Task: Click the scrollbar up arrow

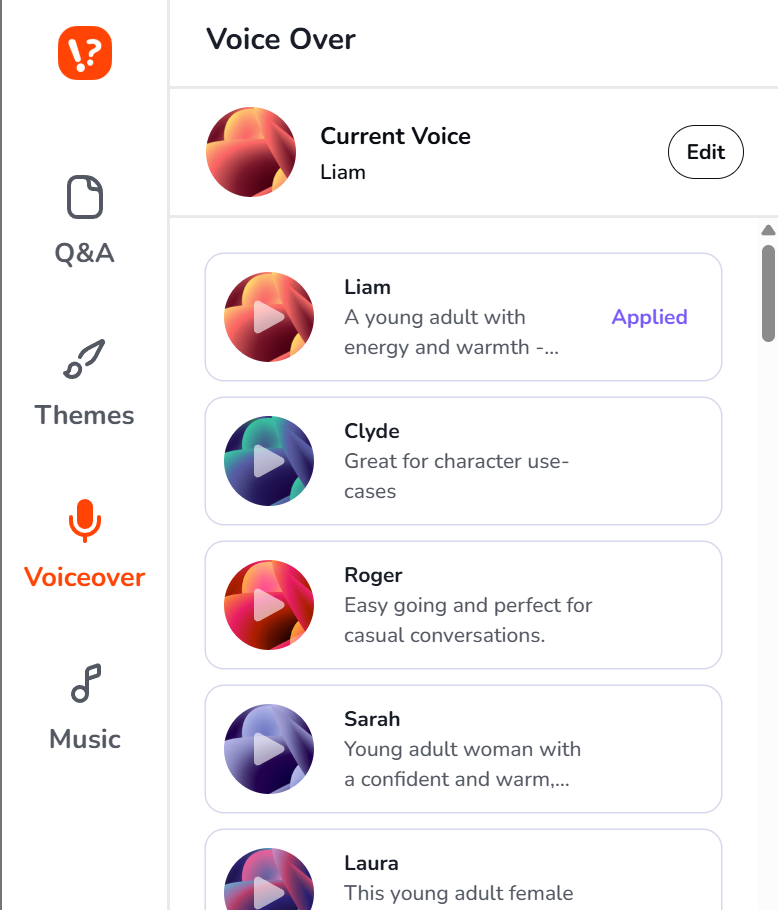Action: (768, 230)
